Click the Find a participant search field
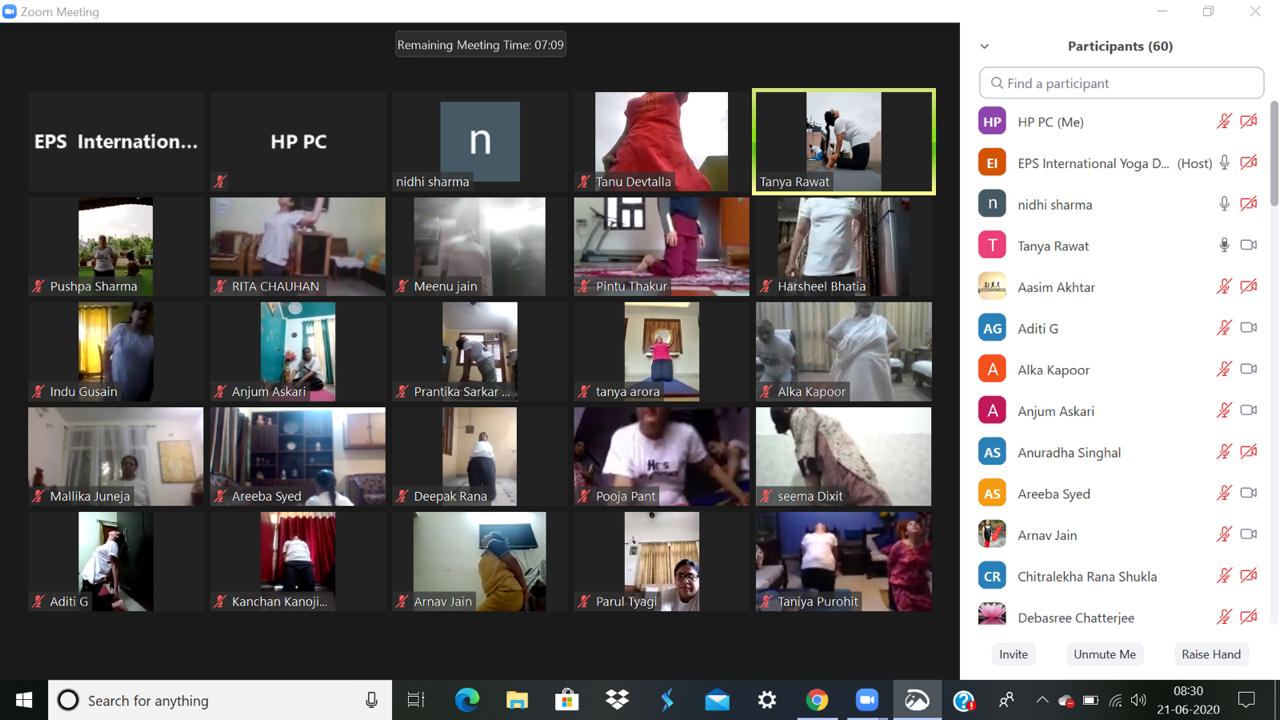 click(x=1121, y=83)
